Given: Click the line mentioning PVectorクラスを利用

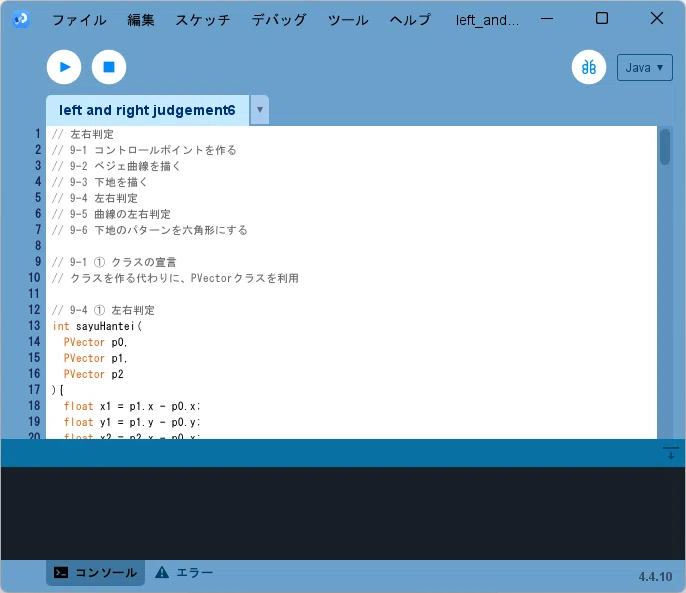Looking at the screenshot, I should point(175,278).
